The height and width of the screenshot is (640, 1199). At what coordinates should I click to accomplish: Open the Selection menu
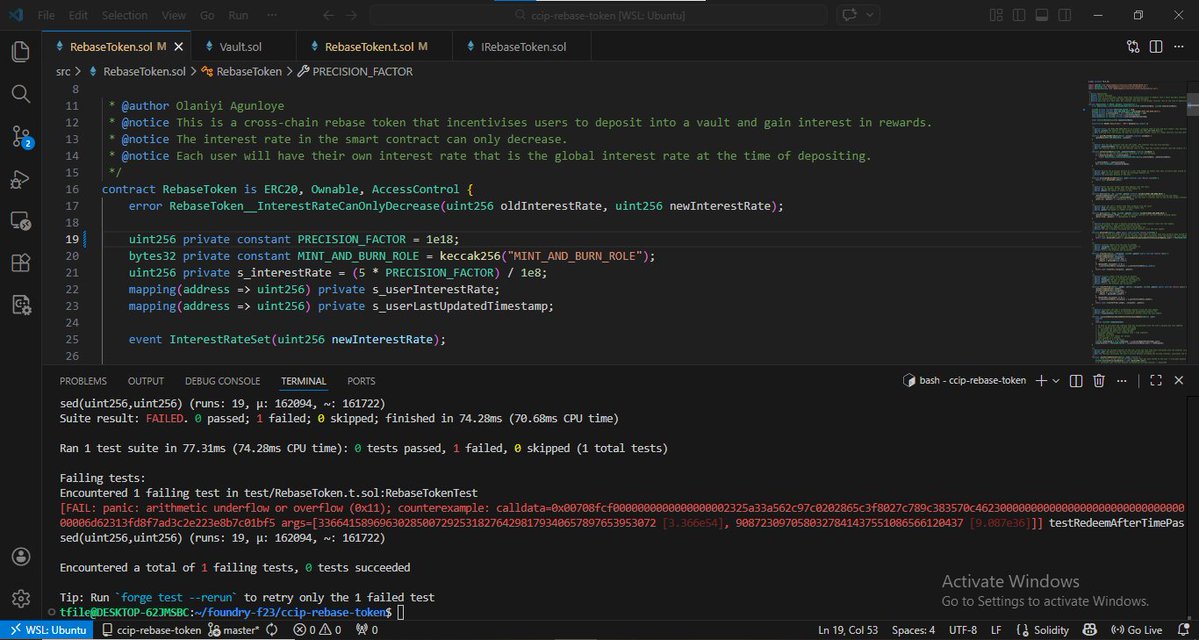[125, 15]
